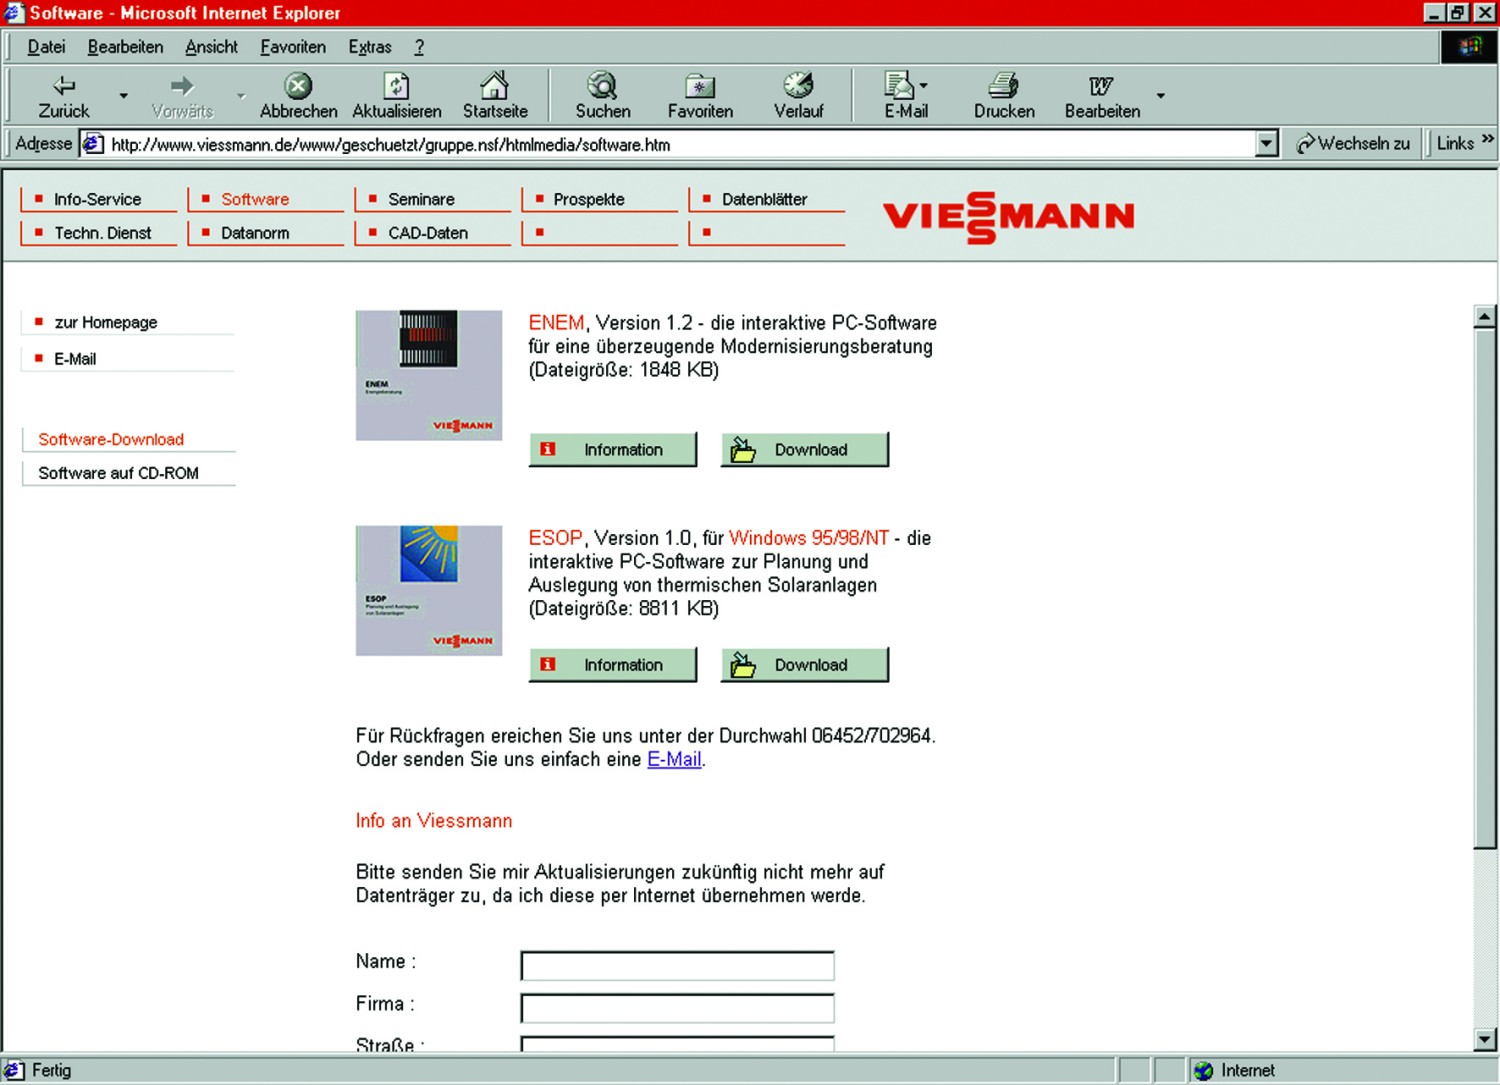Open the CAD-Daten navigation tab
The height and width of the screenshot is (1085, 1500).
point(432,233)
